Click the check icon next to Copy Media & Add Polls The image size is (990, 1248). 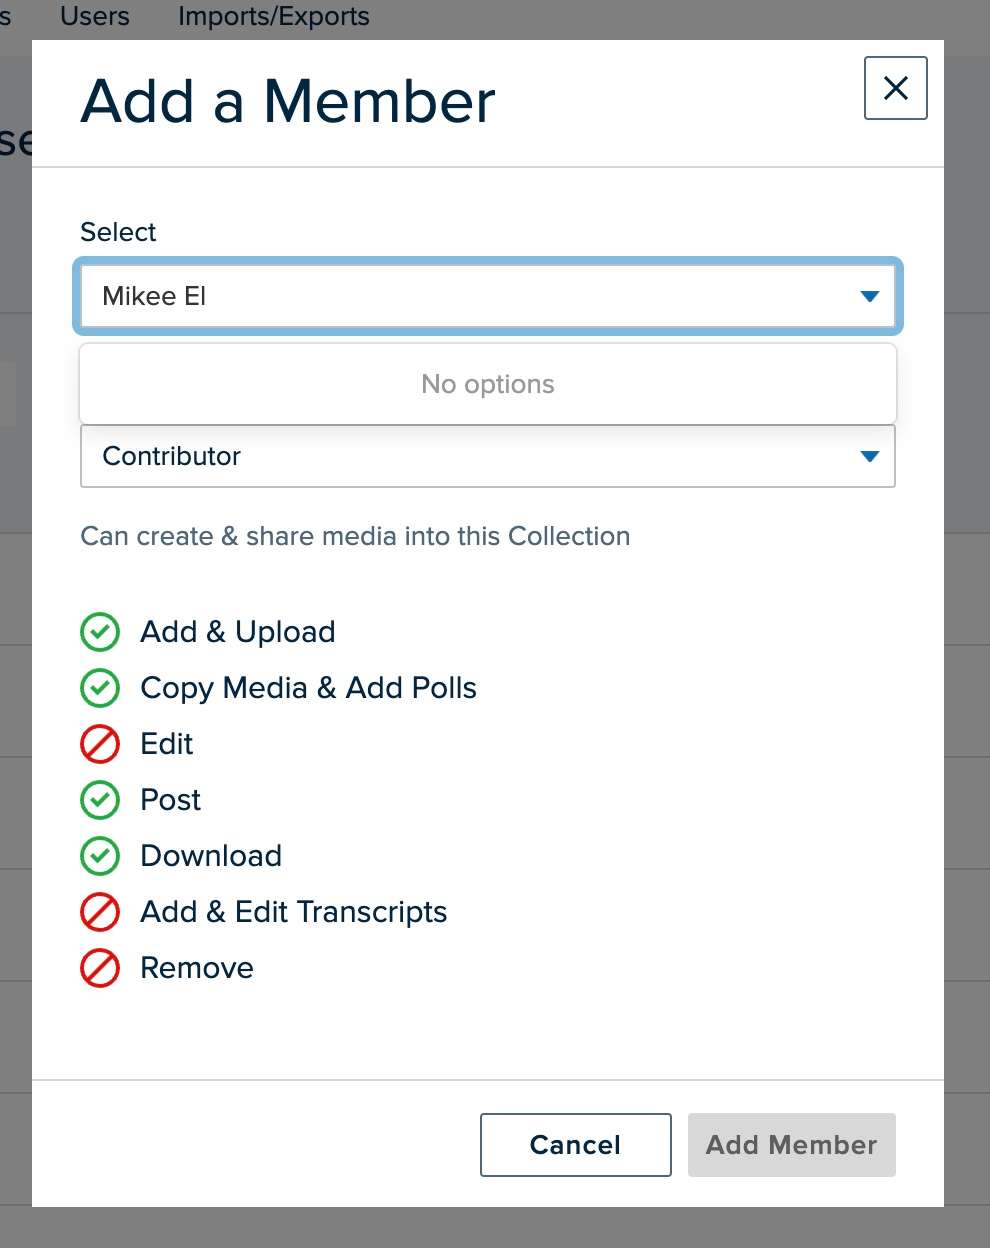(100, 688)
